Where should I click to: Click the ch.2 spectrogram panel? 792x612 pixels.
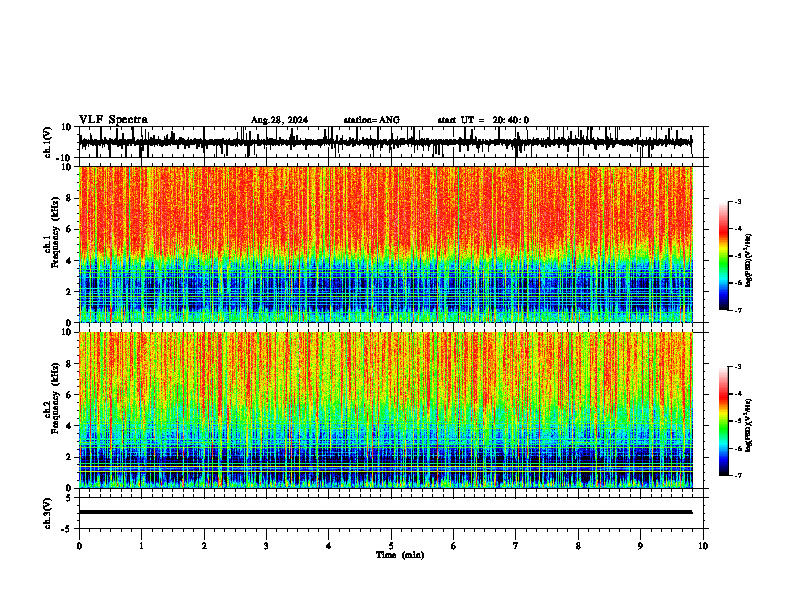click(385, 410)
